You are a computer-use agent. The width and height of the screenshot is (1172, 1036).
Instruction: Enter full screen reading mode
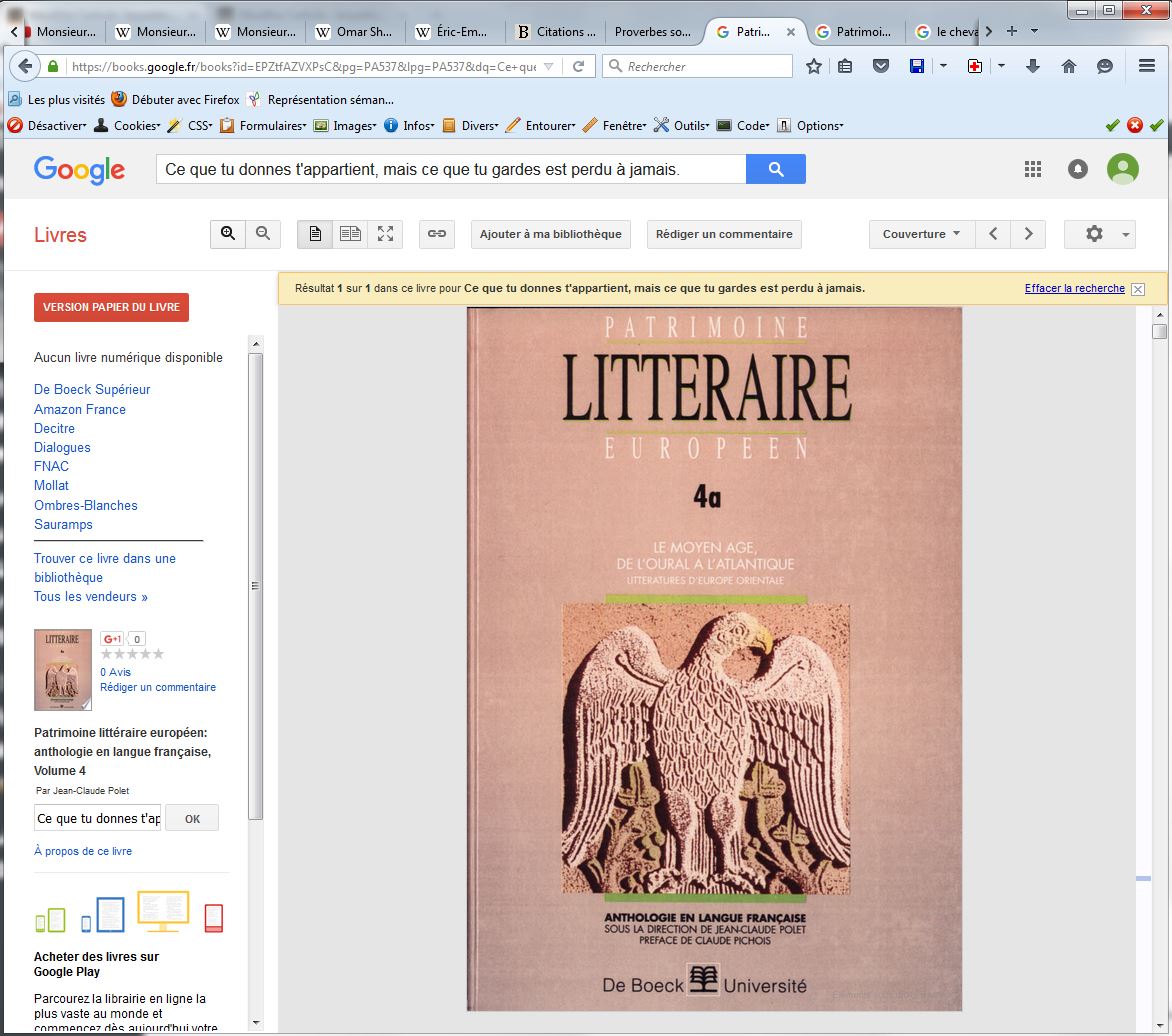point(385,234)
